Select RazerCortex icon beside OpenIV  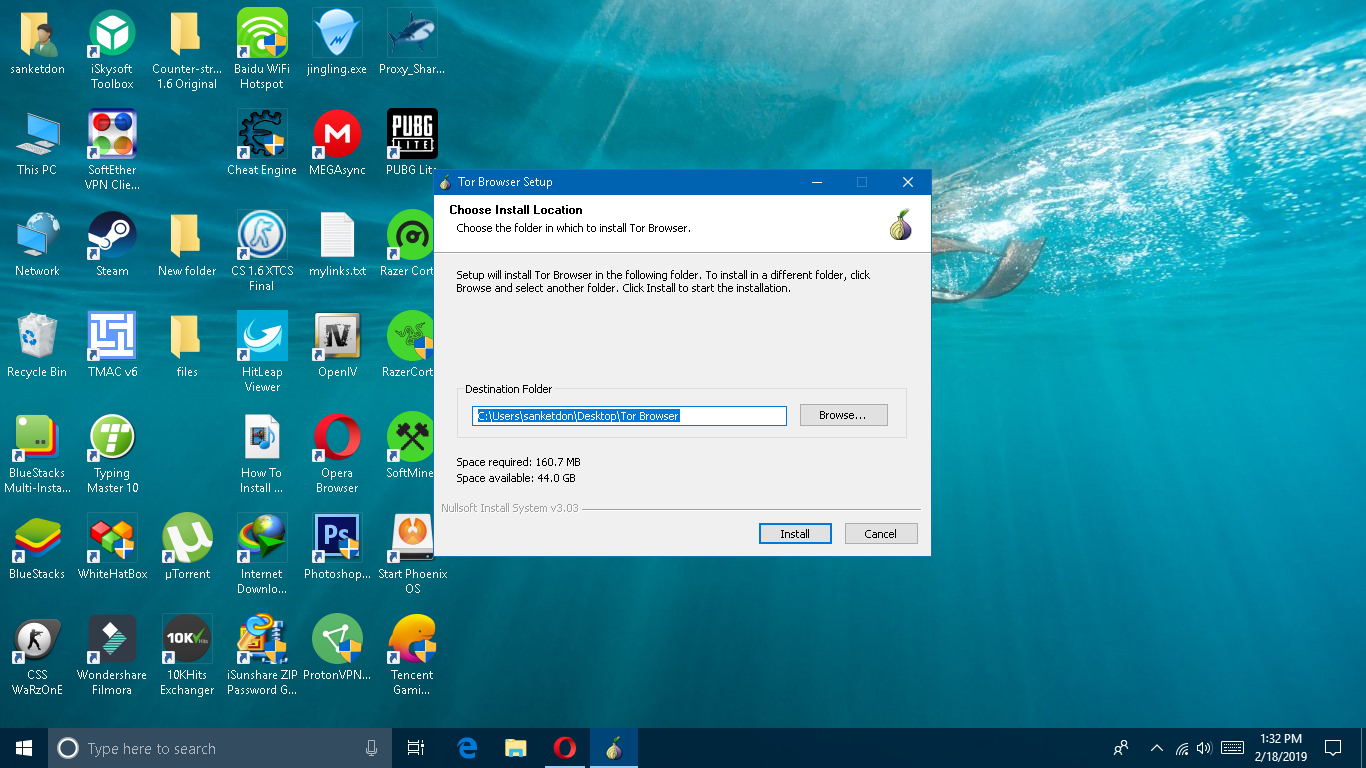coord(410,337)
